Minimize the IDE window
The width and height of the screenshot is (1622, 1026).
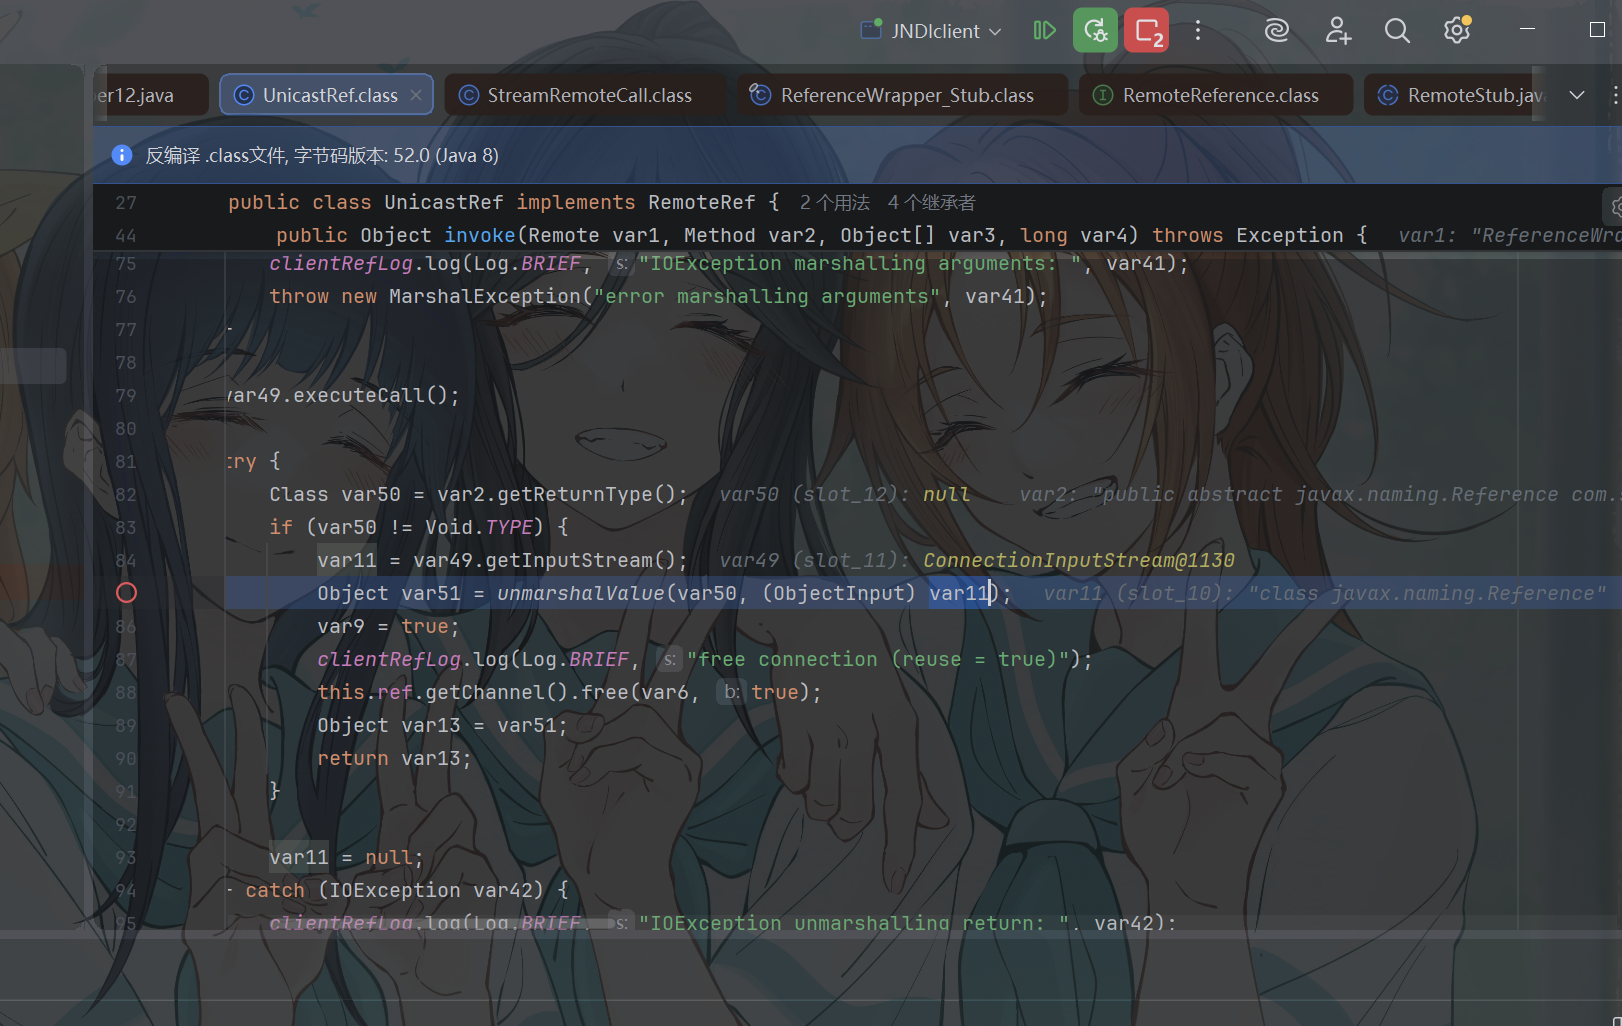coord(1527,30)
